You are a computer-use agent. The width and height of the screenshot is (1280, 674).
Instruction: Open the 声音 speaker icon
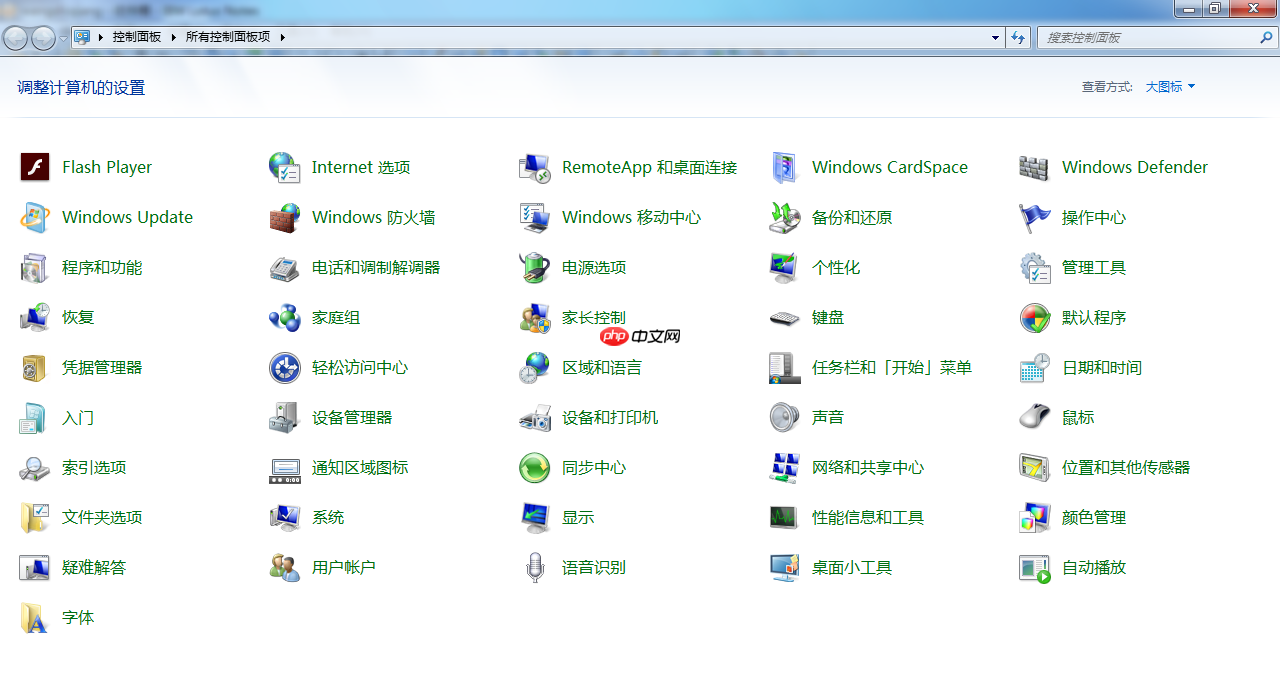tap(785, 417)
